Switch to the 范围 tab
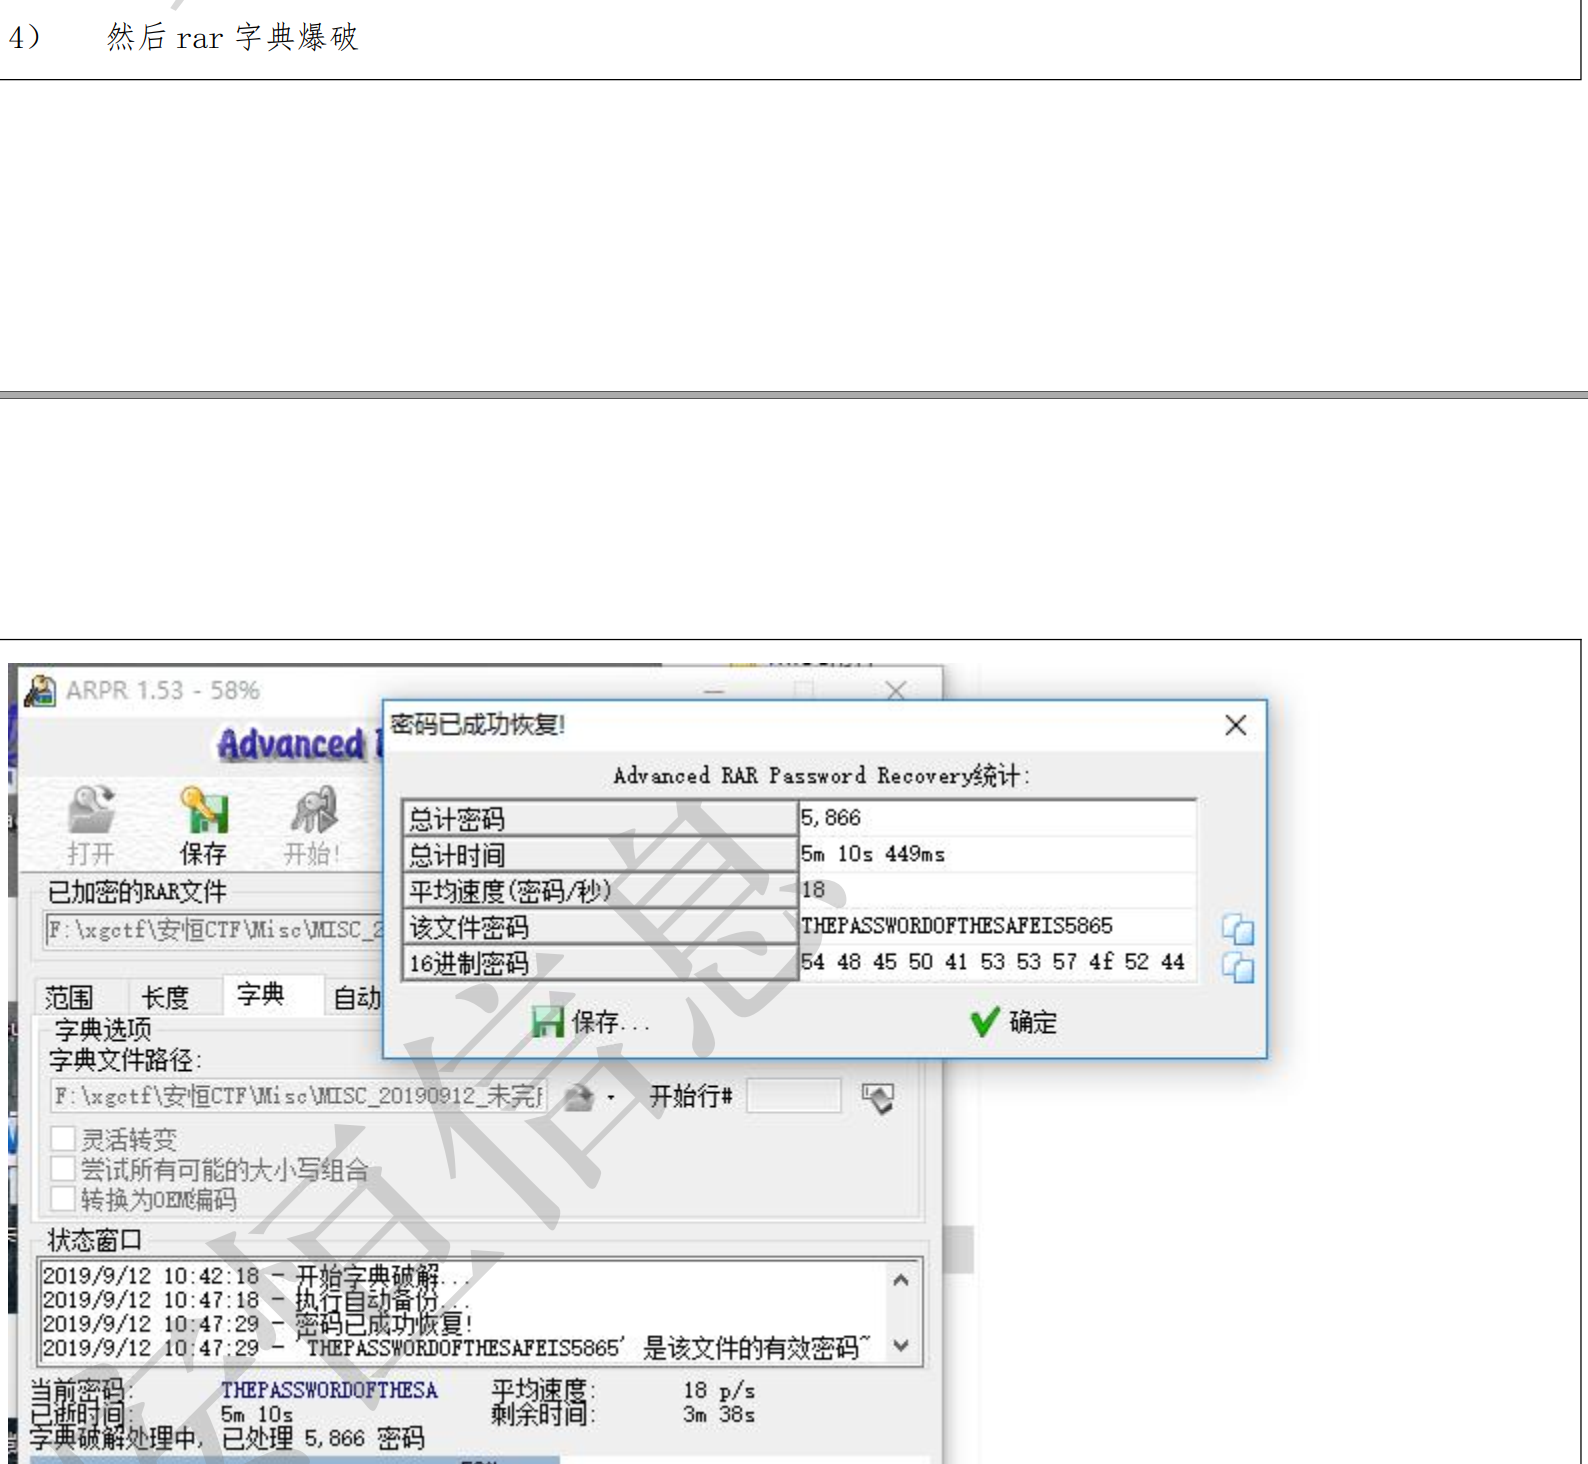Viewport: 1588px width, 1464px height. coord(69,997)
